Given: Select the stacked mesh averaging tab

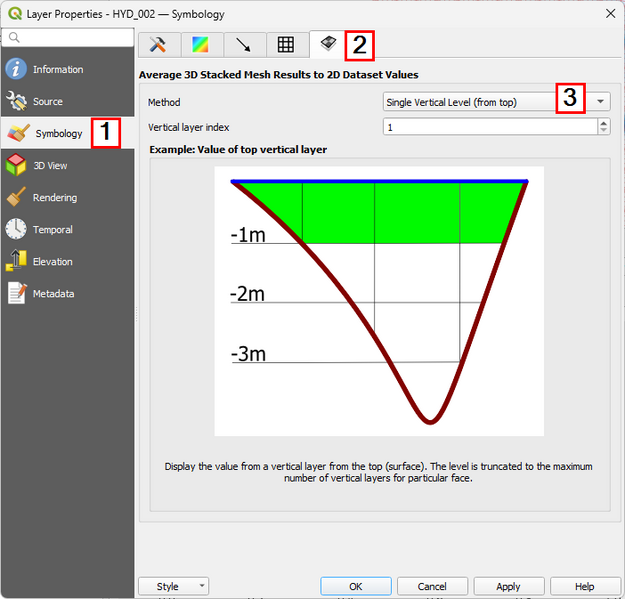Looking at the screenshot, I should pyautogui.click(x=328, y=44).
